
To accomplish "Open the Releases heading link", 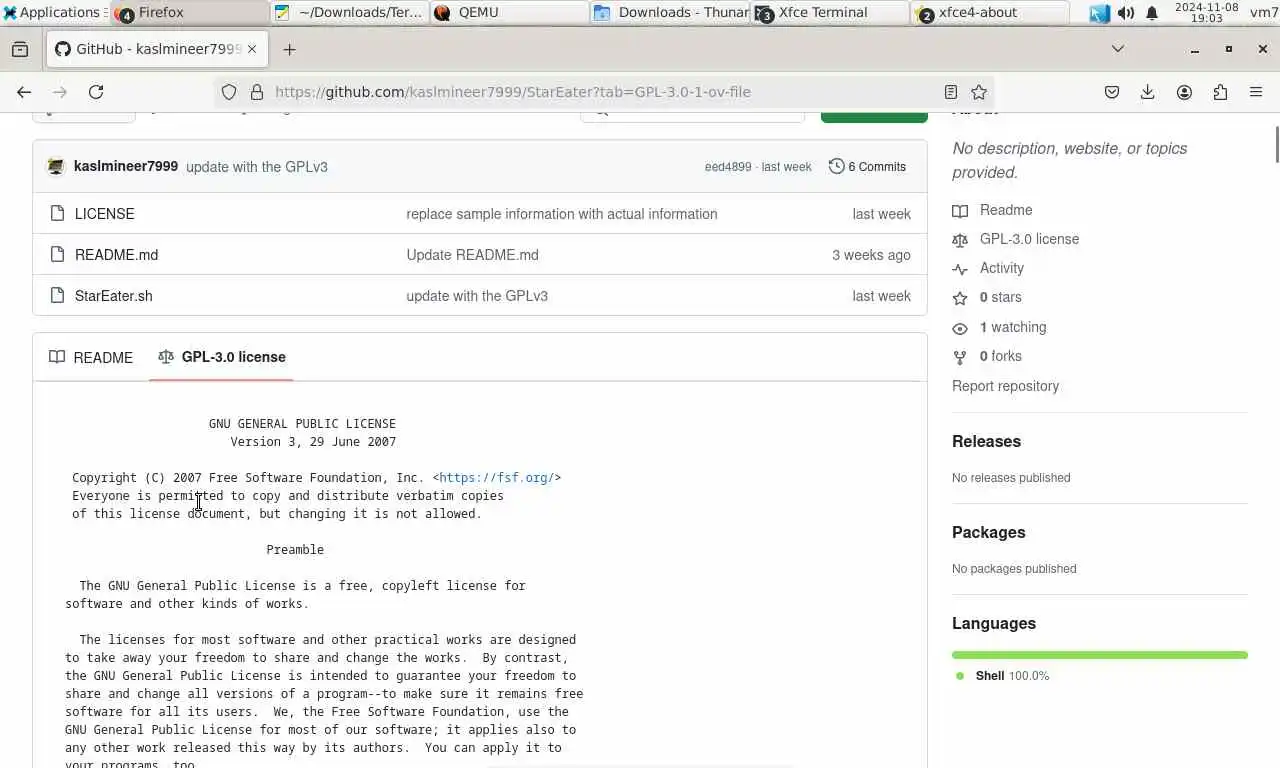I will tap(986, 441).
